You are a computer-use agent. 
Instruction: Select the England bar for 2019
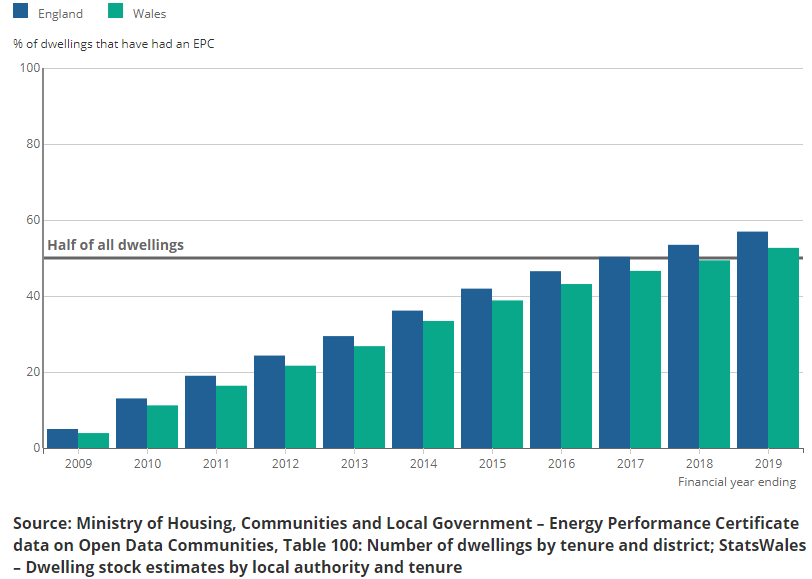point(752,340)
